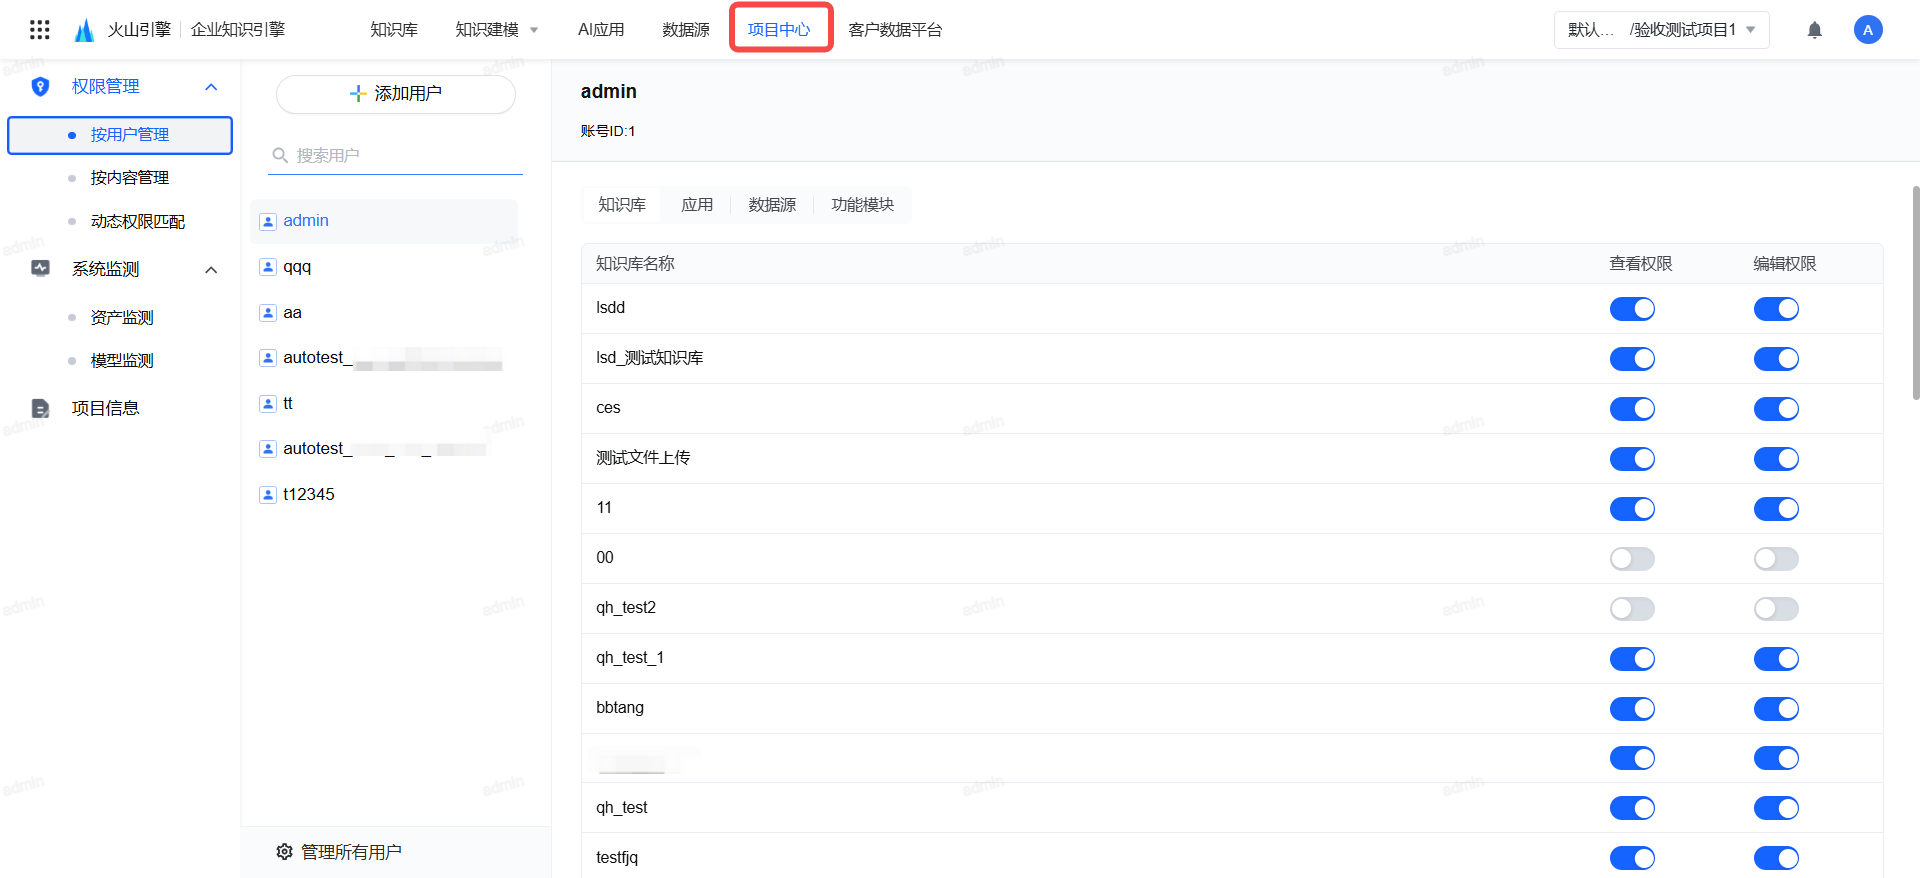This screenshot has width=1920, height=878.
Task: Click the system monitoring icon
Action: point(40,269)
